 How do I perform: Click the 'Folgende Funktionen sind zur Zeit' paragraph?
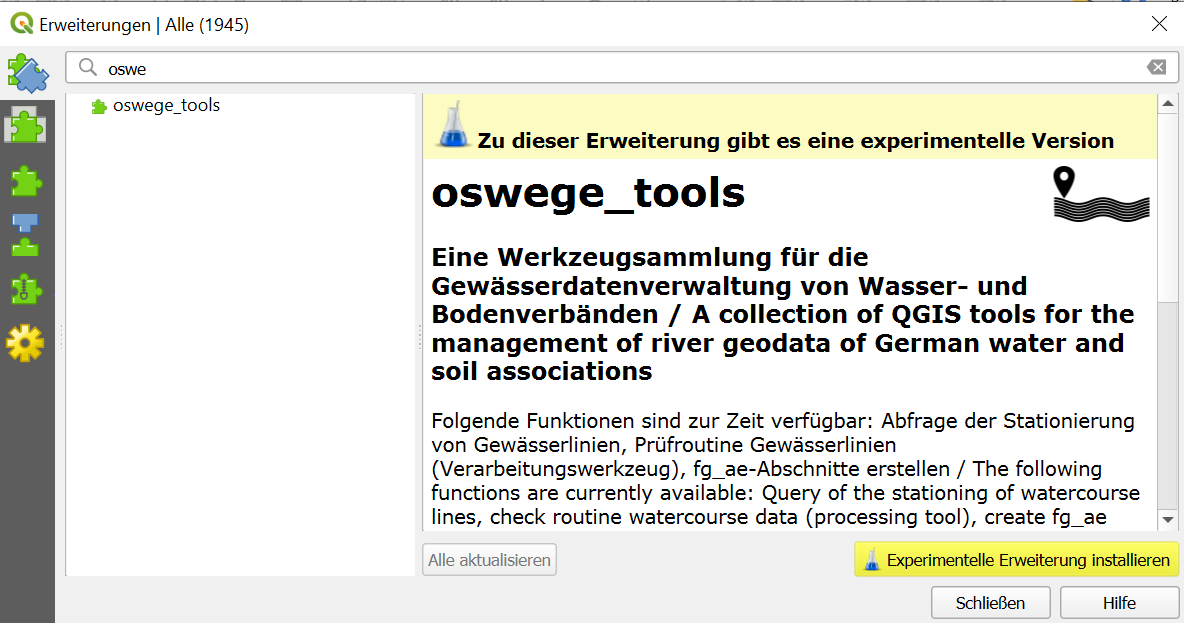[785, 469]
